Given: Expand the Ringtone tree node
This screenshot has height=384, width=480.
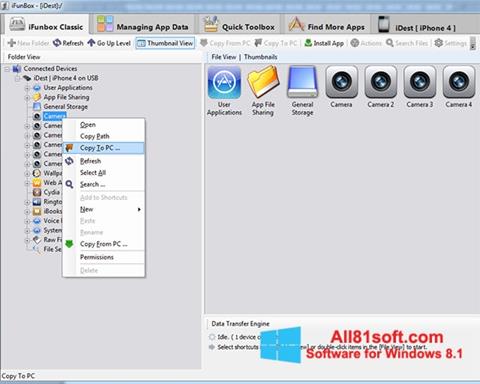Looking at the screenshot, I should click(27, 202).
